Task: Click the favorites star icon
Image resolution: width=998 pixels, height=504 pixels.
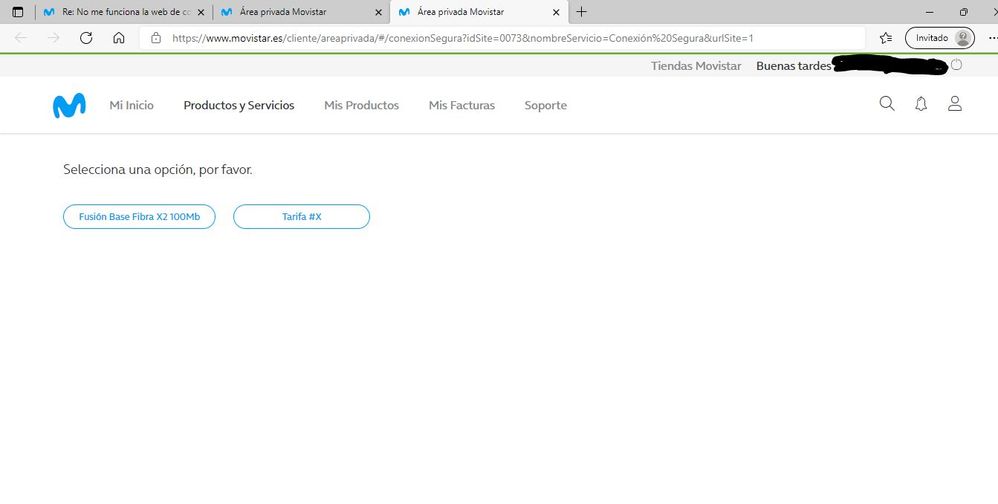Action: (885, 38)
